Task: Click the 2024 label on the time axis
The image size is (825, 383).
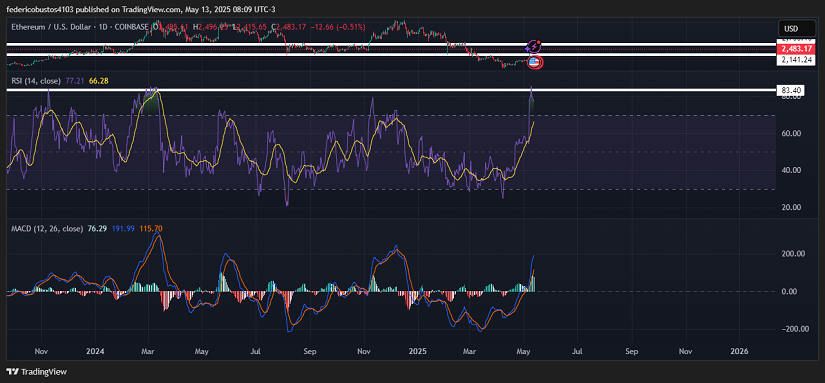Action: pos(95,350)
